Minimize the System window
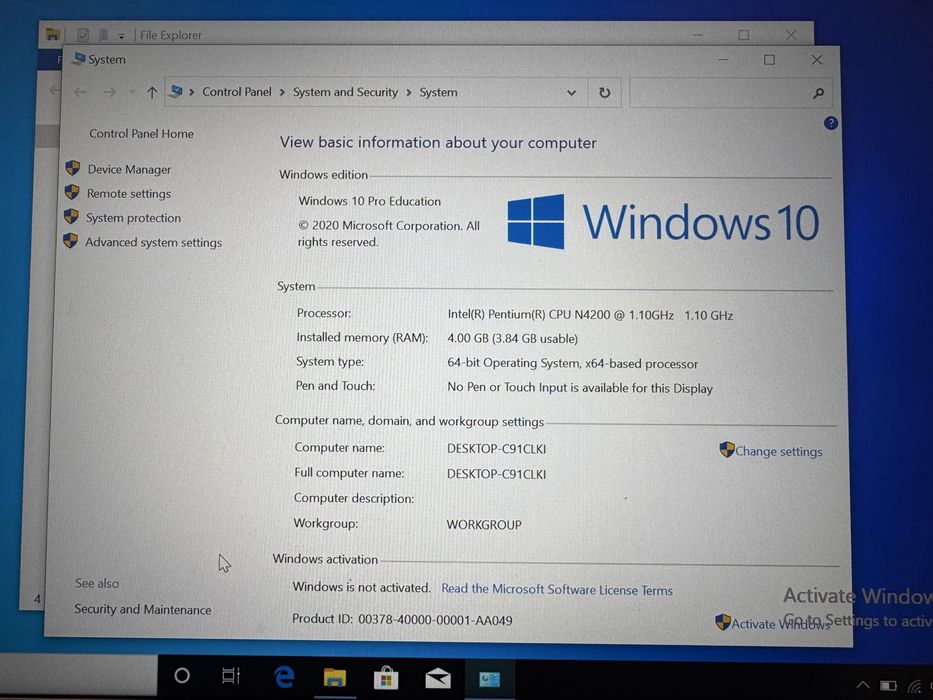Image resolution: width=933 pixels, height=700 pixels. coord(723,60)
